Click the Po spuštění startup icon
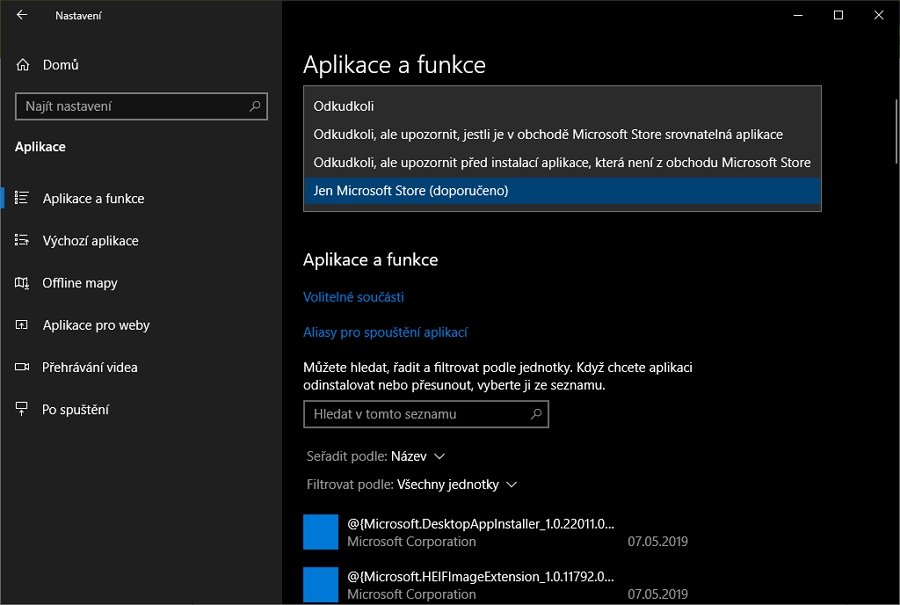 click(22, 409)
